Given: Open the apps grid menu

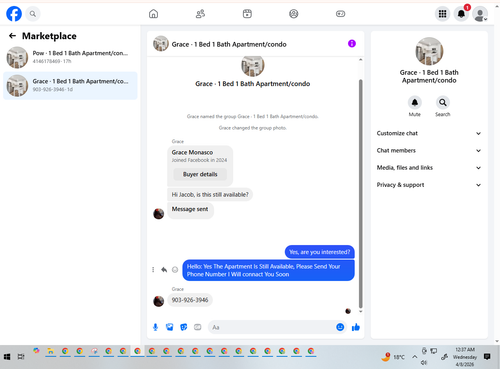Looking at the screenshot, I should (x=442, y=14).
